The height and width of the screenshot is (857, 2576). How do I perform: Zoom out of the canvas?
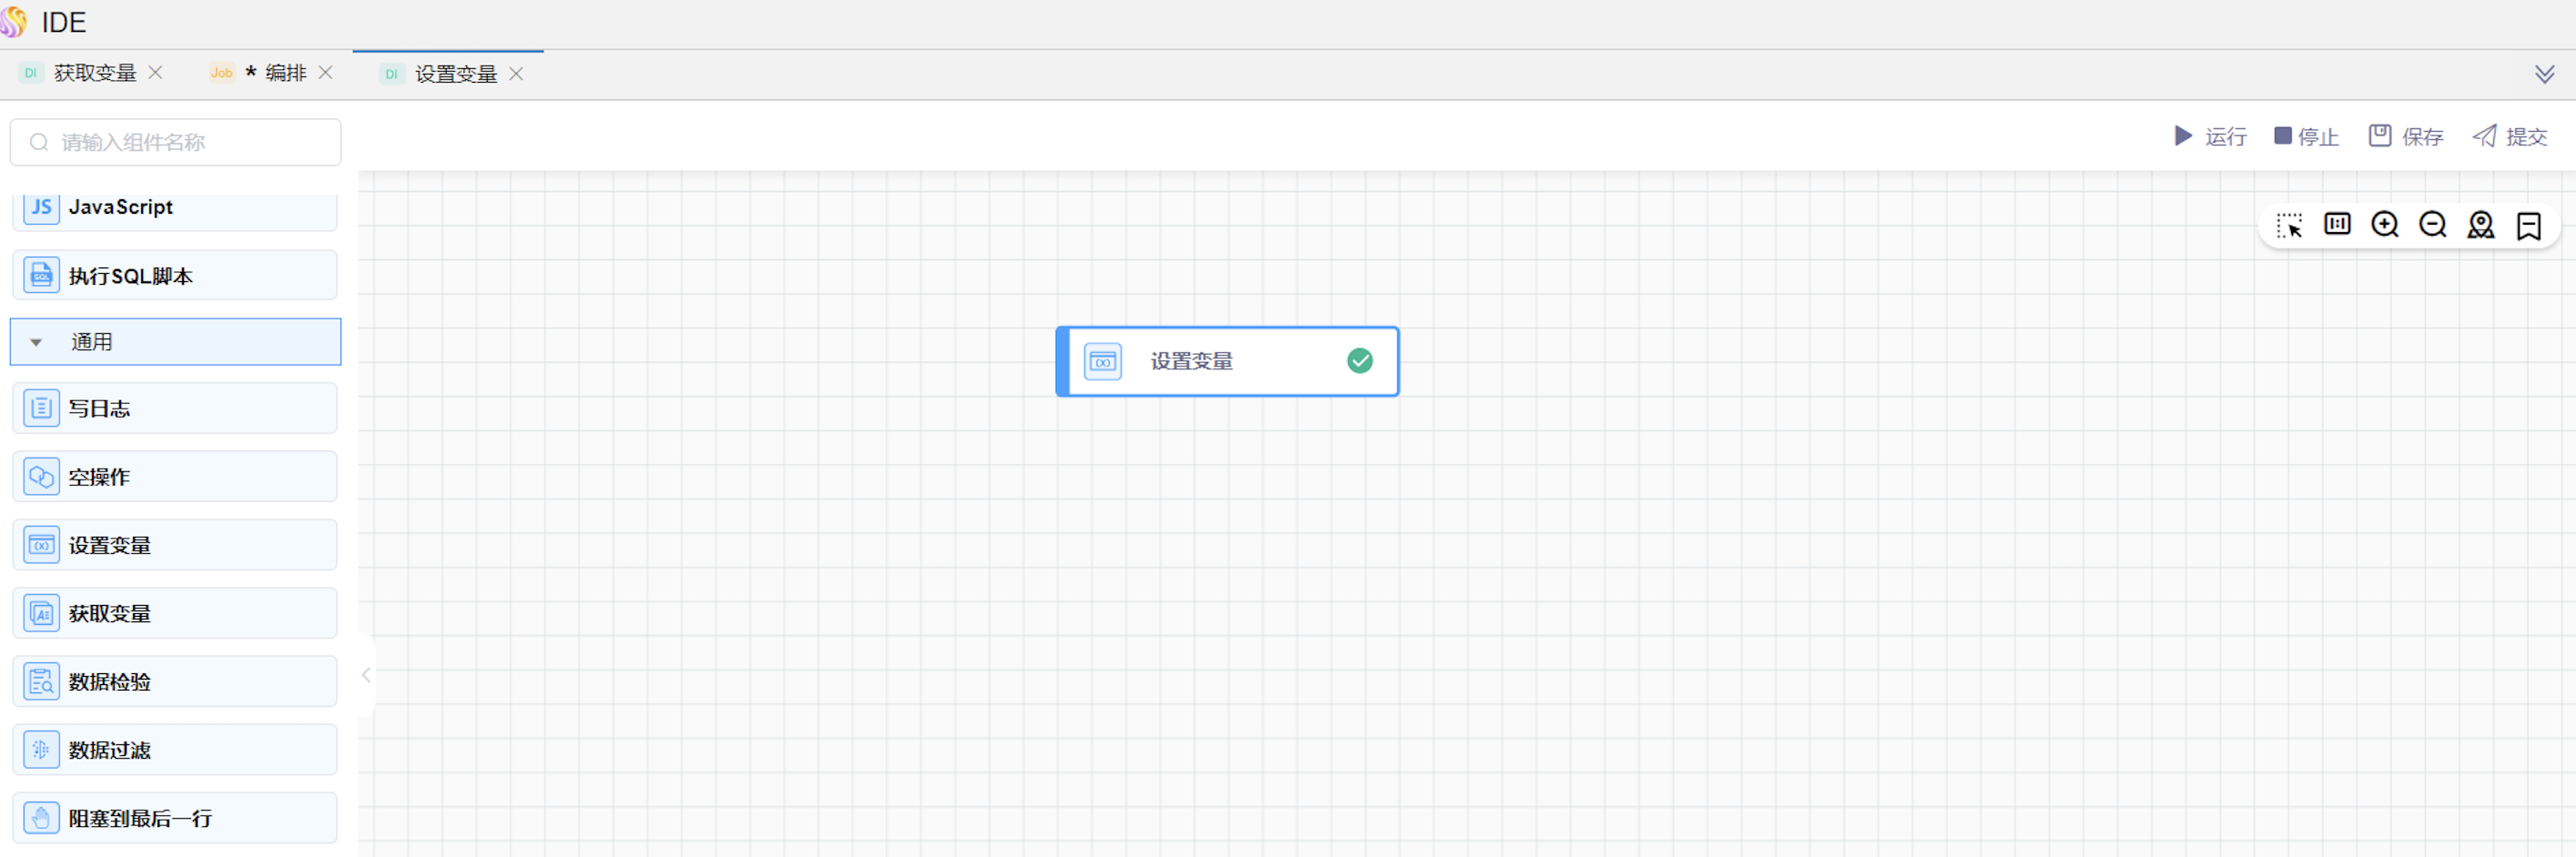pos(2433,224)
